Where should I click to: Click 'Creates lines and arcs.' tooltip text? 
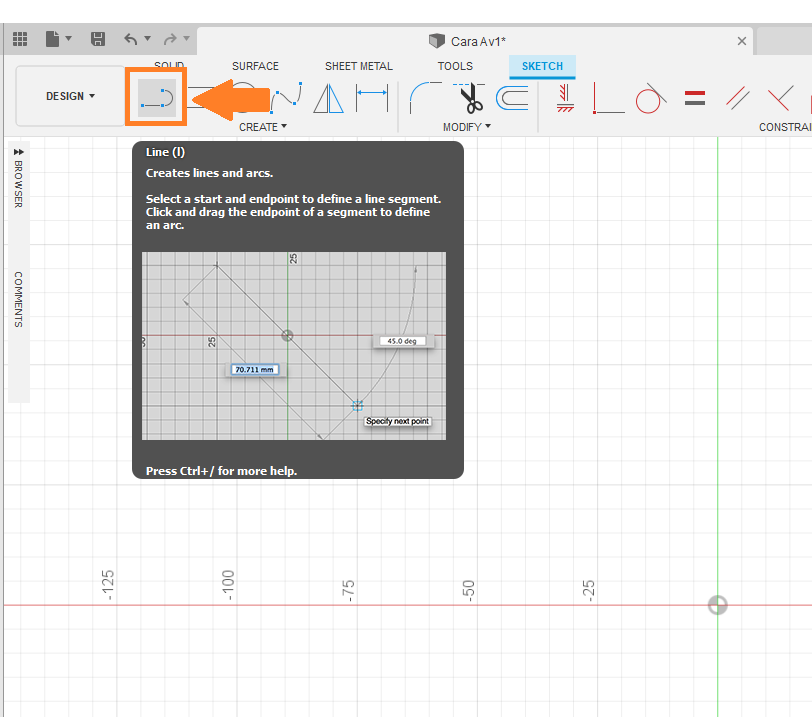(209, 173)
